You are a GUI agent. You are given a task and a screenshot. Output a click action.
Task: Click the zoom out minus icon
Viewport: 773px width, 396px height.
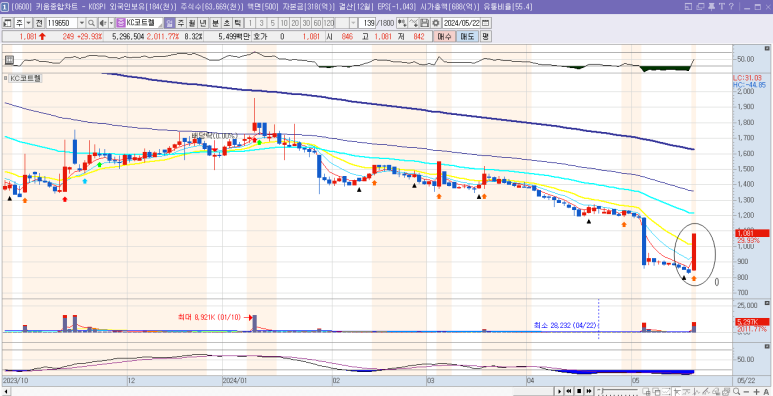(746, 392)
